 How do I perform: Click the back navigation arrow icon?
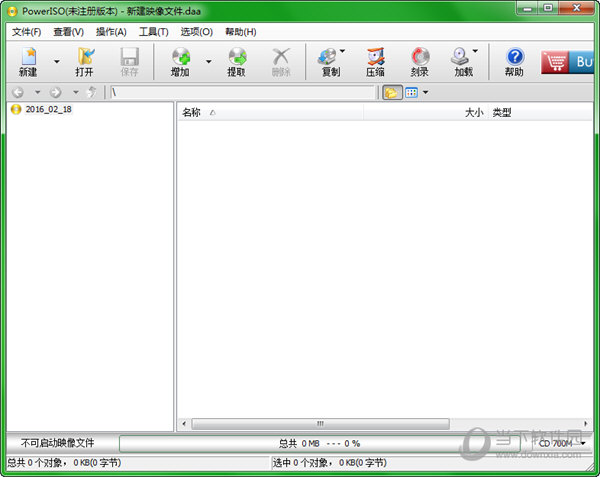click(18, 92)
